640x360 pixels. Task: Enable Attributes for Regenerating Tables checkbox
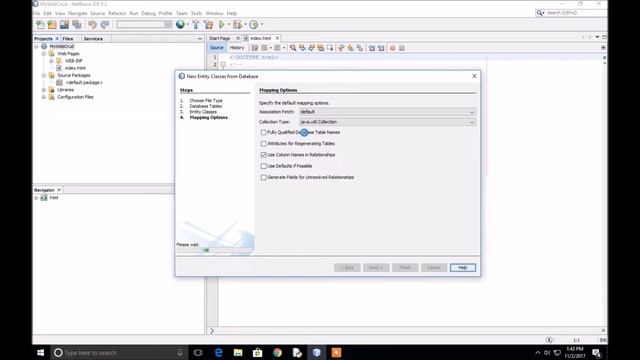tap(263, 144)
